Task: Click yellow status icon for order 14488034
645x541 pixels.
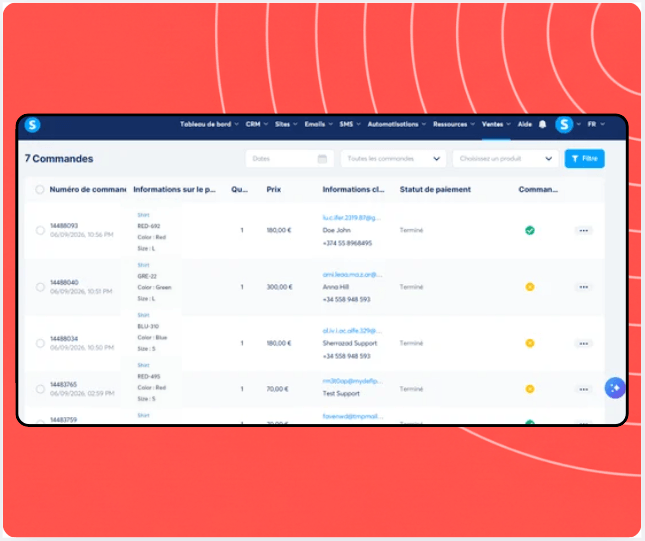Action: click(530, 343)
